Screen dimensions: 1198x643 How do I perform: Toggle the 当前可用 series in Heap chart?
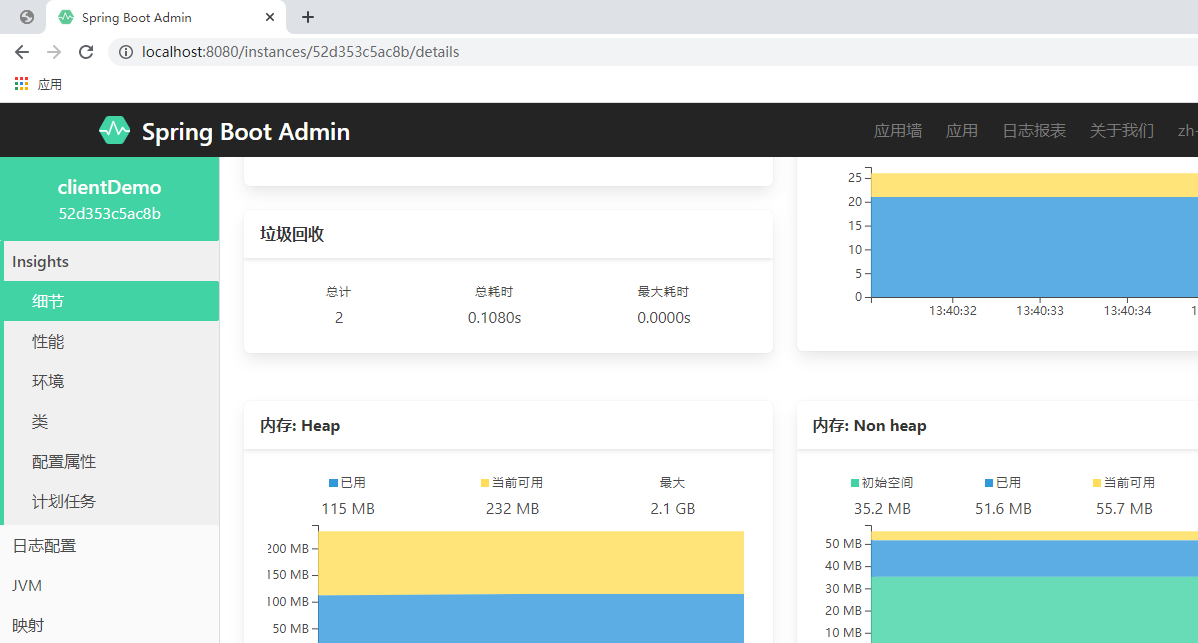513,482
